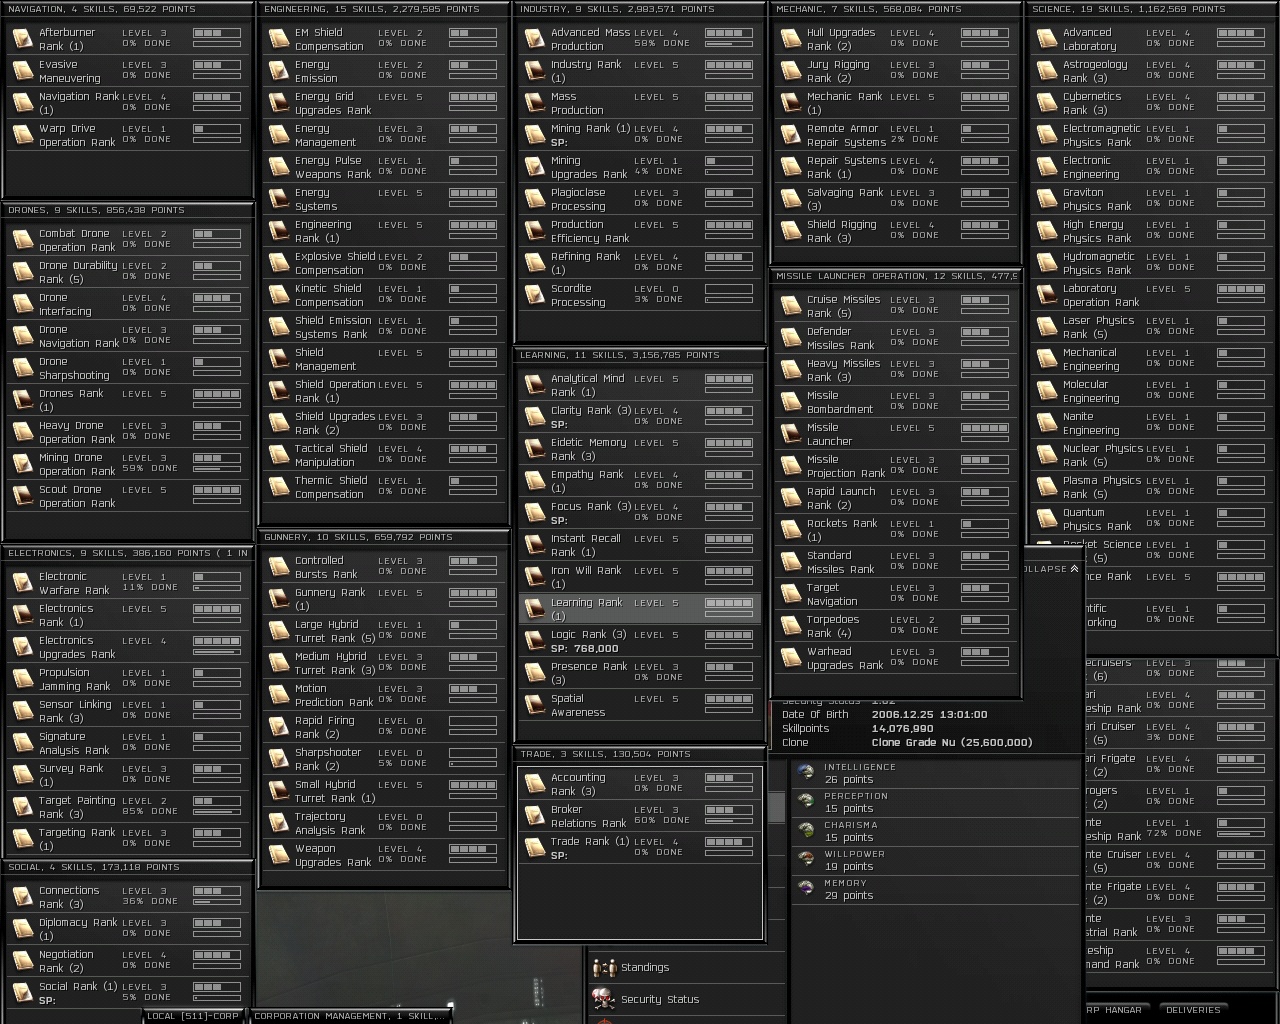
Task: Collapse the Trade skill group header
Action: pyautogui.click(x=641, y=754)
